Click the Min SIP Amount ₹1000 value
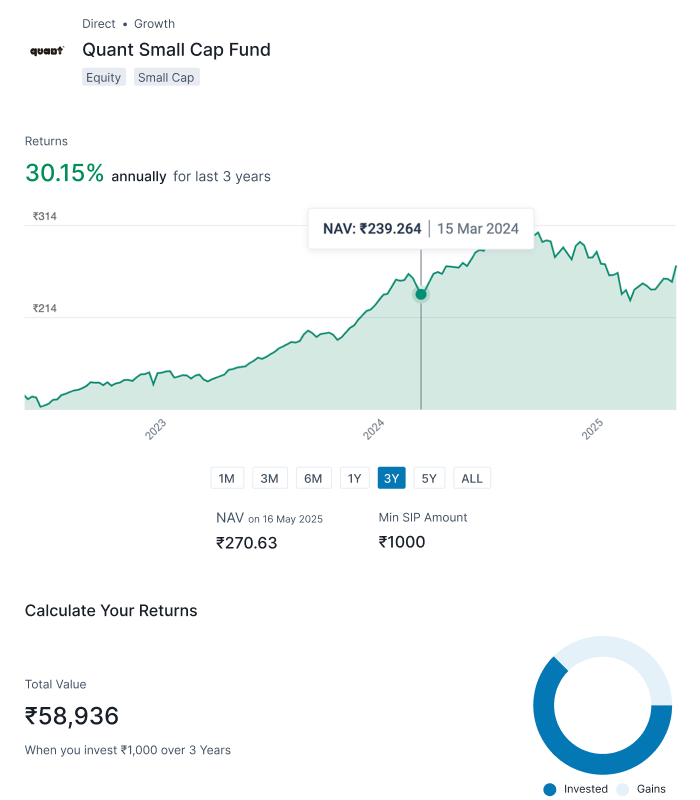700x800 pixels. click(402, 542)
